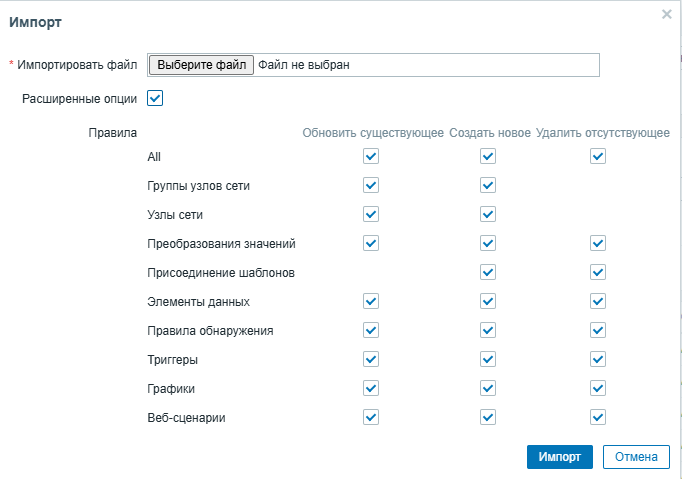The height and width of the screenshot is (479, 682).
Task: Uncheck Группы узлов сети create new checkbox
Action: (488, 185)
